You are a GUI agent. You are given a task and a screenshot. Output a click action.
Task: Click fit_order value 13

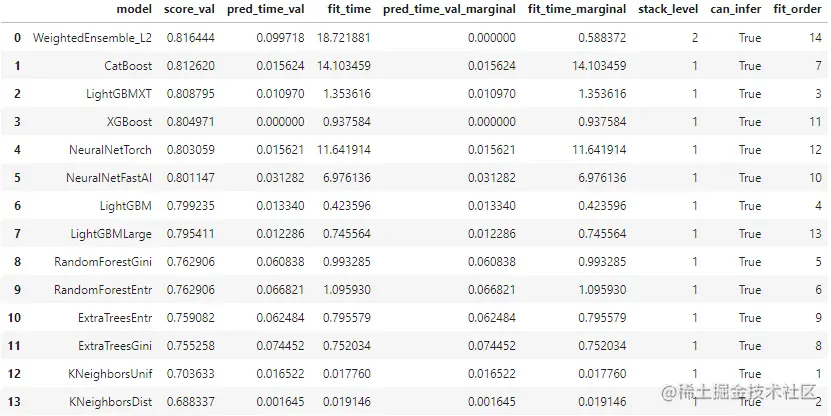pyautogui.click(x=815, y=234)
